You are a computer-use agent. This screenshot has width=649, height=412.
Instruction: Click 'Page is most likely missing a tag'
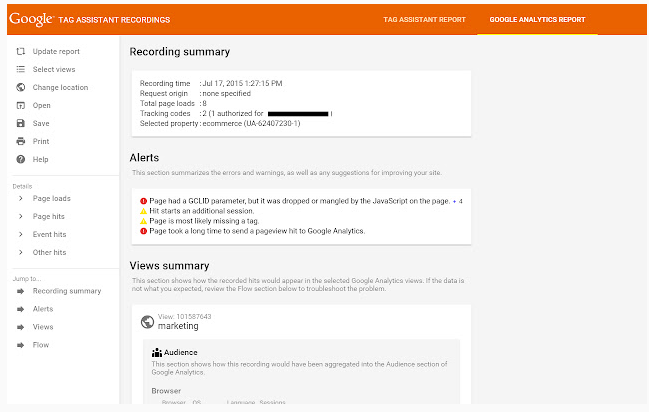pyautogui.click(x=204, y=221)
